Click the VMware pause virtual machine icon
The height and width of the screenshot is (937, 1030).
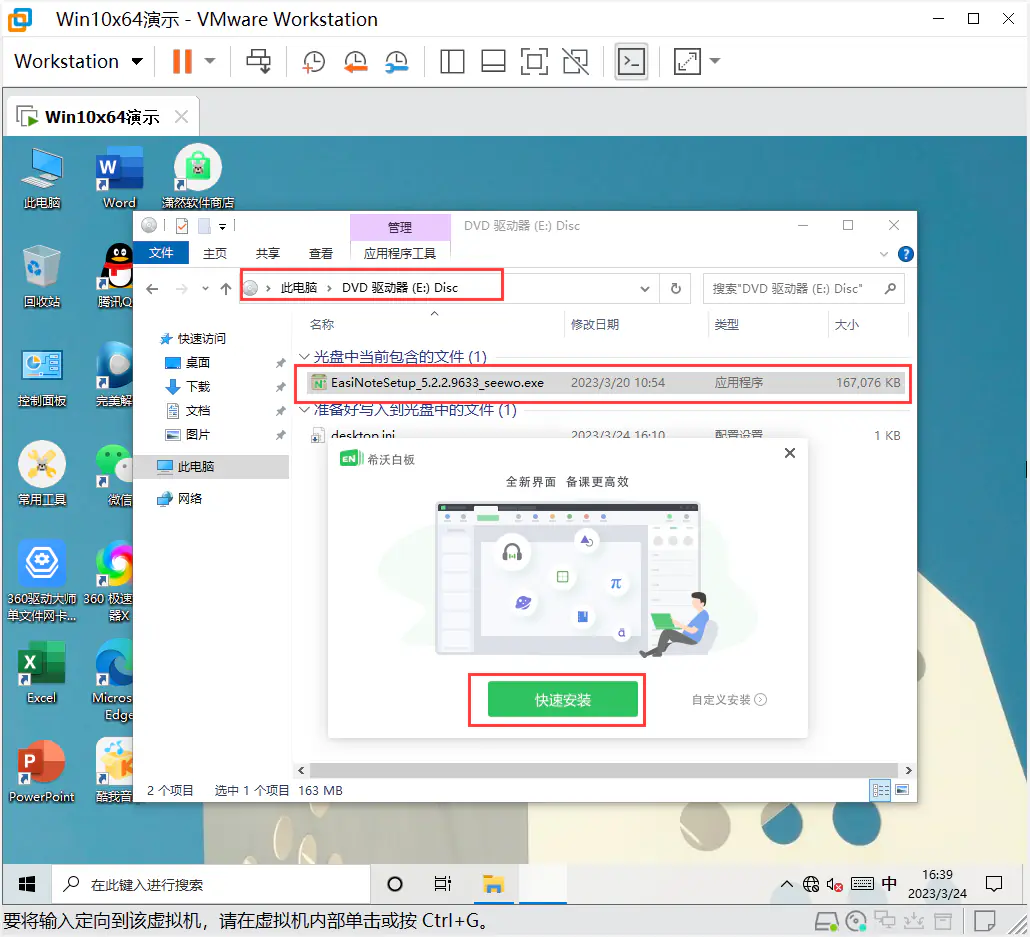[182, 62]
